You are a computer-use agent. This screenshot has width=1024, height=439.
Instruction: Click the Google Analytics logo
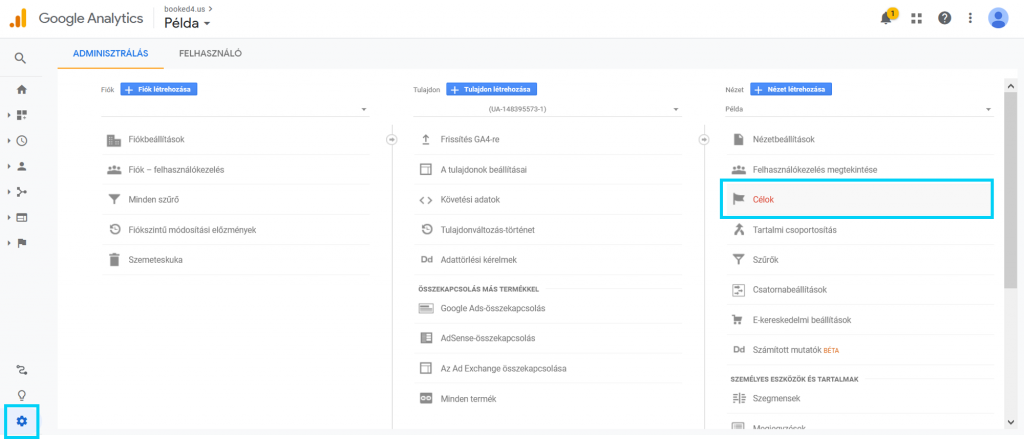pos(76,18)
